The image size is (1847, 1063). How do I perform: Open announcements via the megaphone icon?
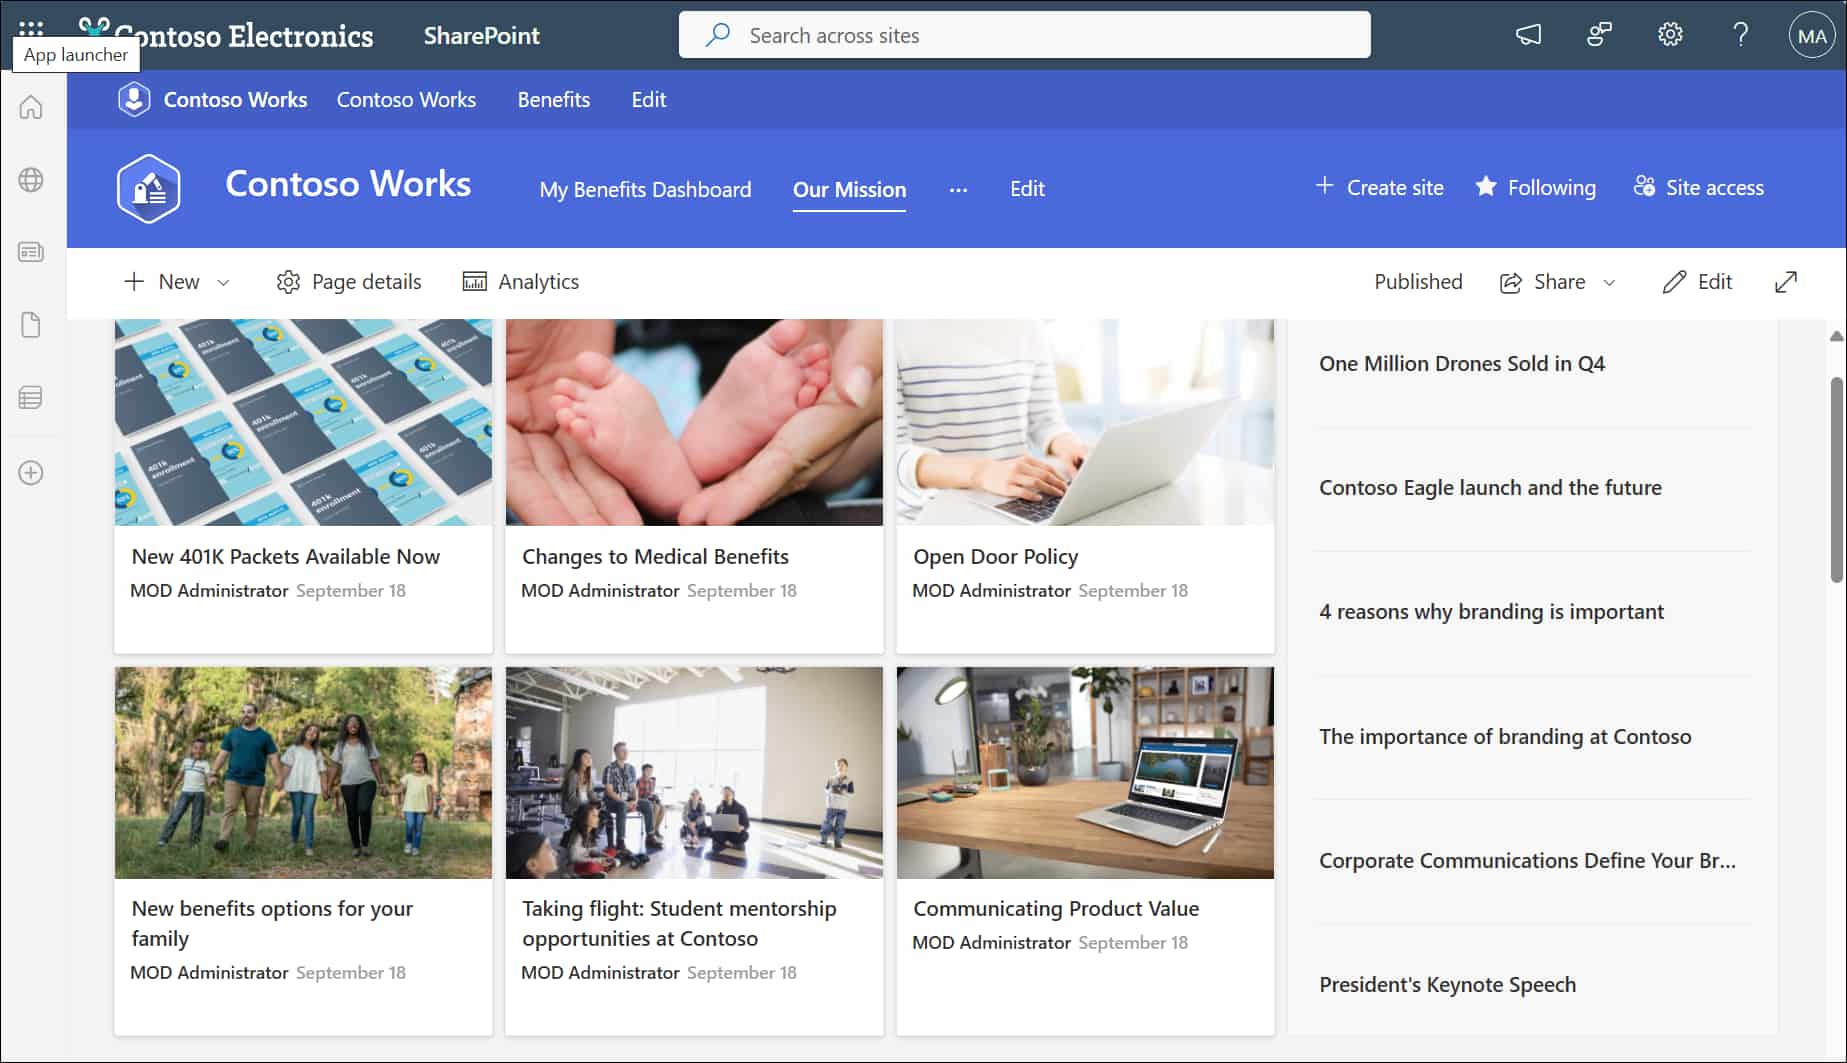tap(1528, 34)
